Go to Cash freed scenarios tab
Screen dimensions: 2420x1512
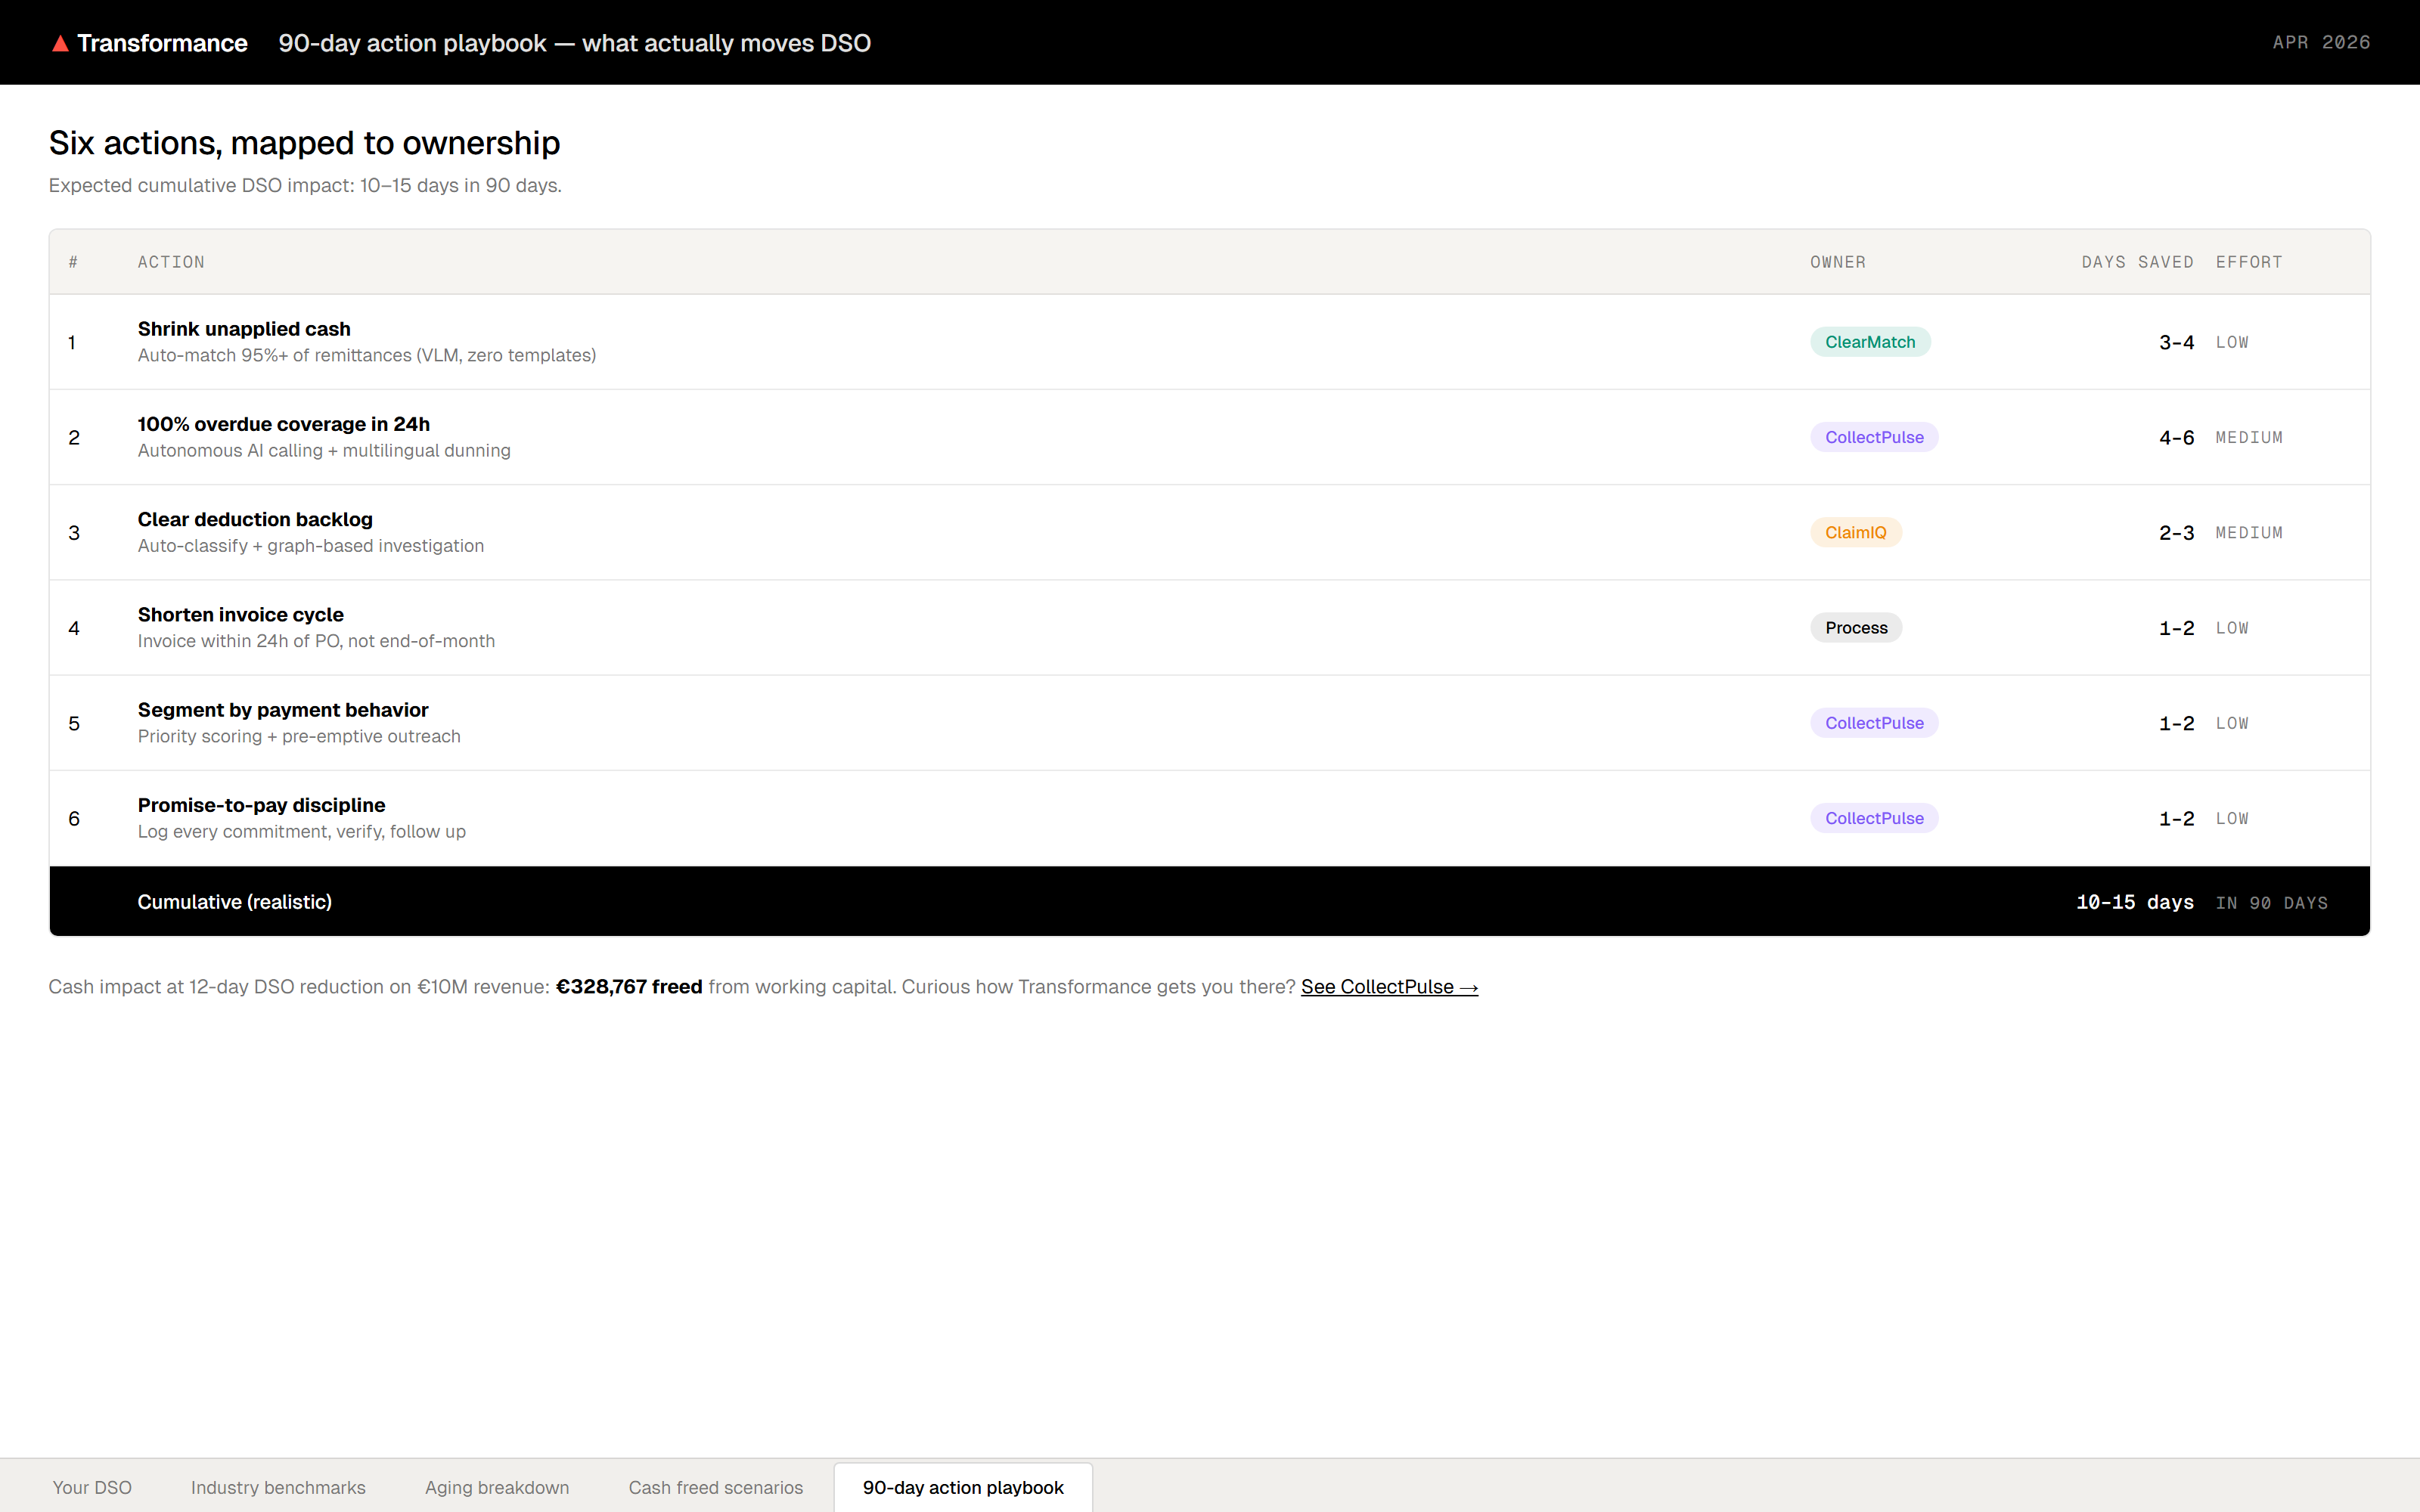[x=715, y=1487]
